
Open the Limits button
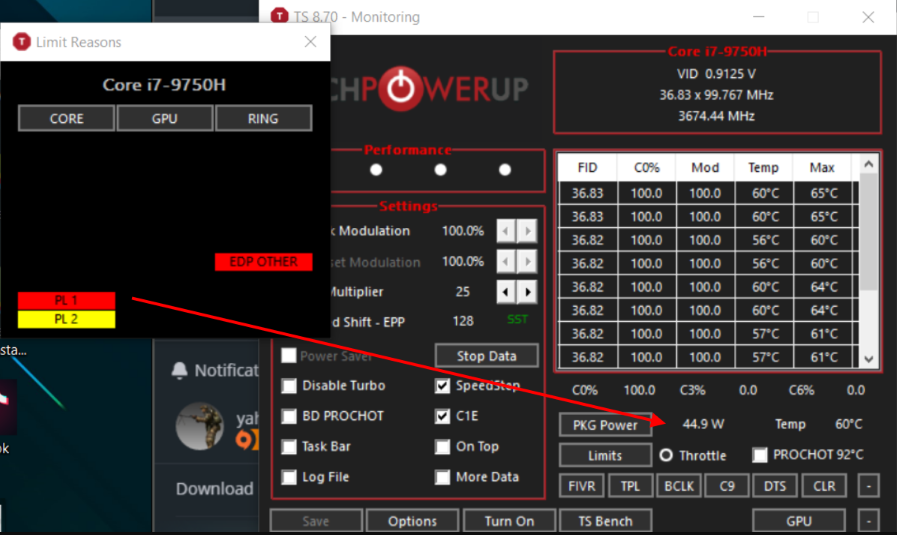605,455
